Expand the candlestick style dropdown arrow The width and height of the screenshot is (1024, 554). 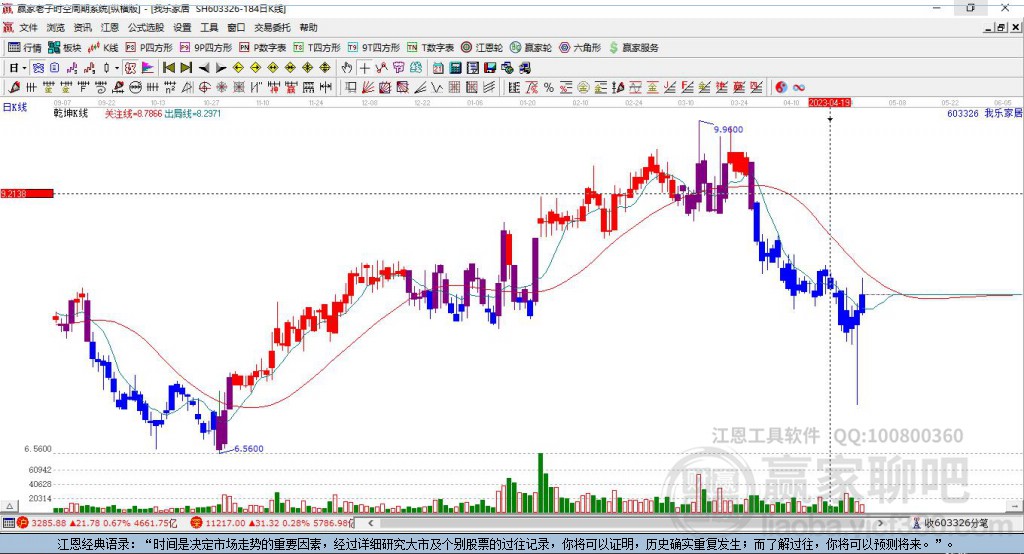pyautogui.click(x=117, y=68)
